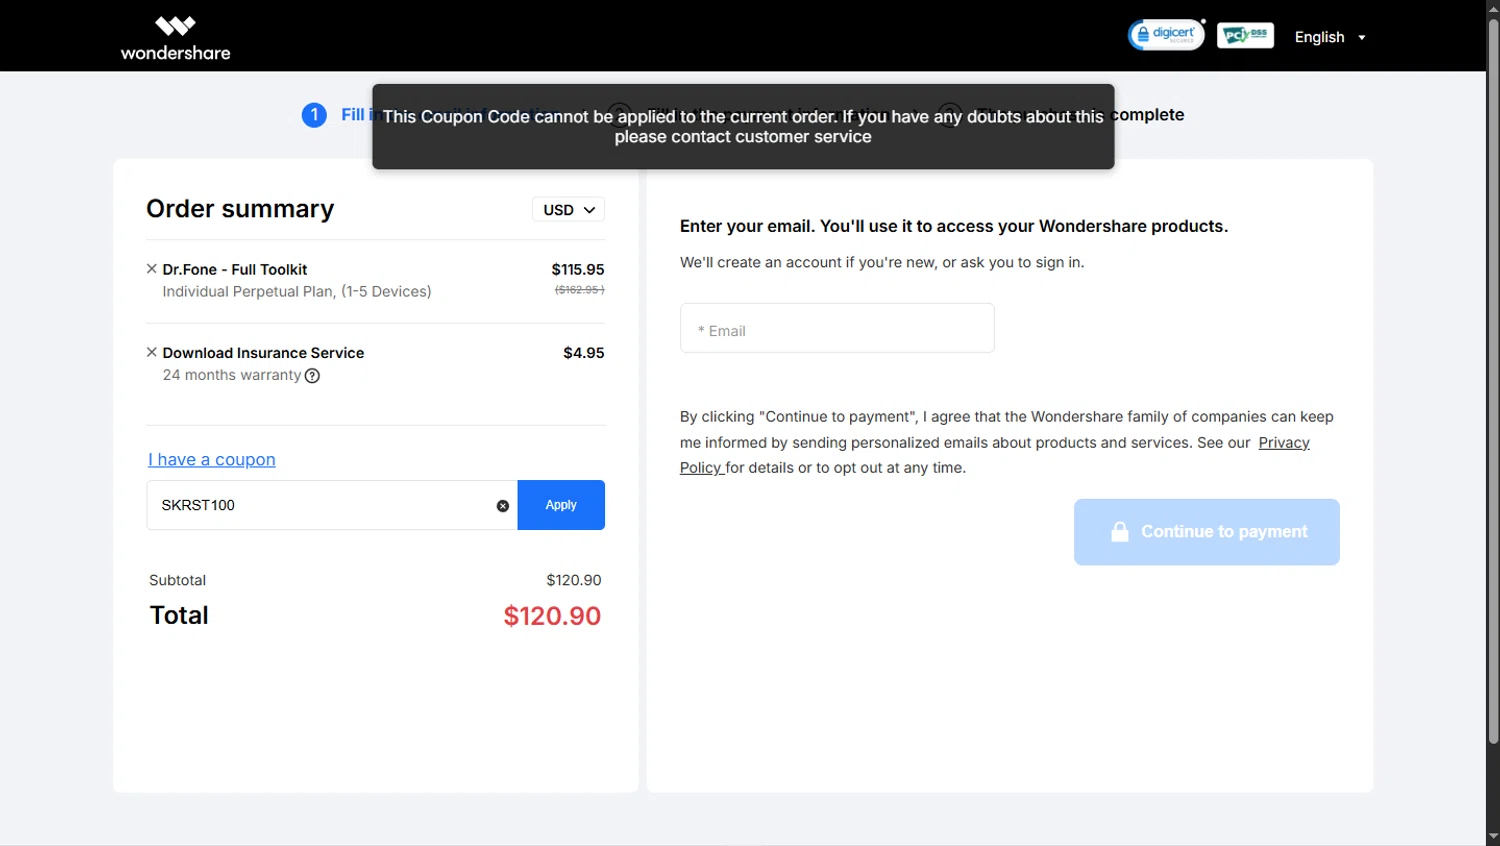Click the Subtotal label
1500x846 pixels.
pos(178,580)
